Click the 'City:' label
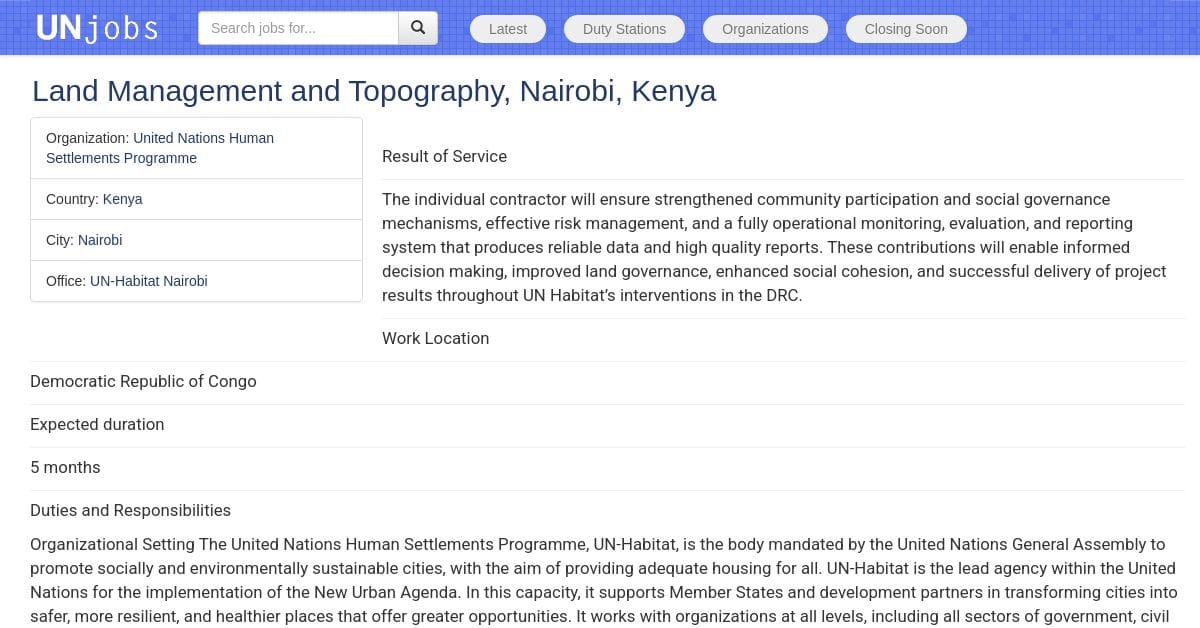Screen dimensions: 1200x628 coord(60,240)
